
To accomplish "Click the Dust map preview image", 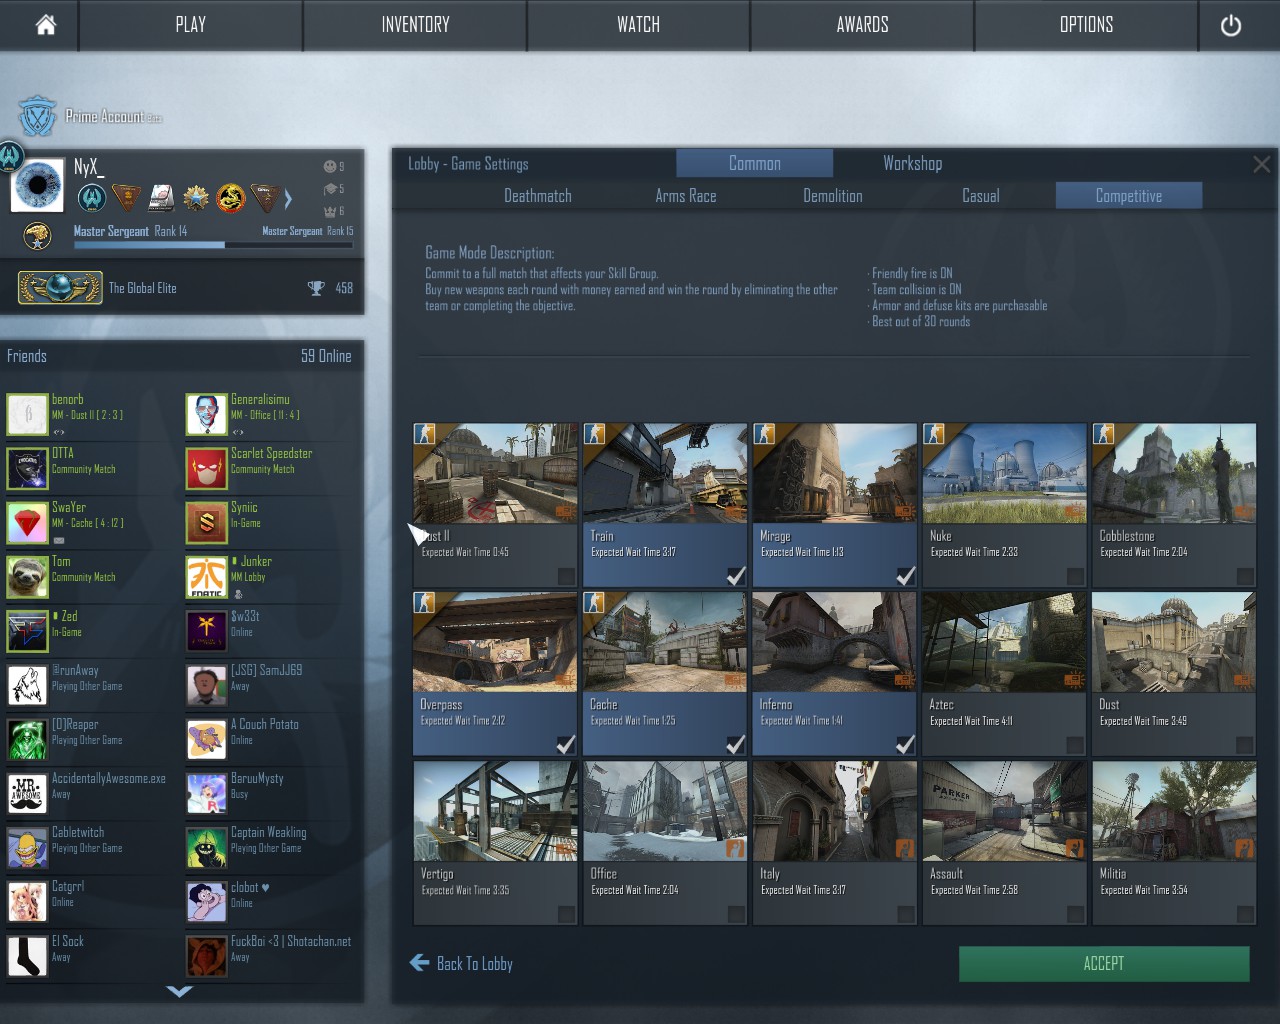I will pos(1174,642).
